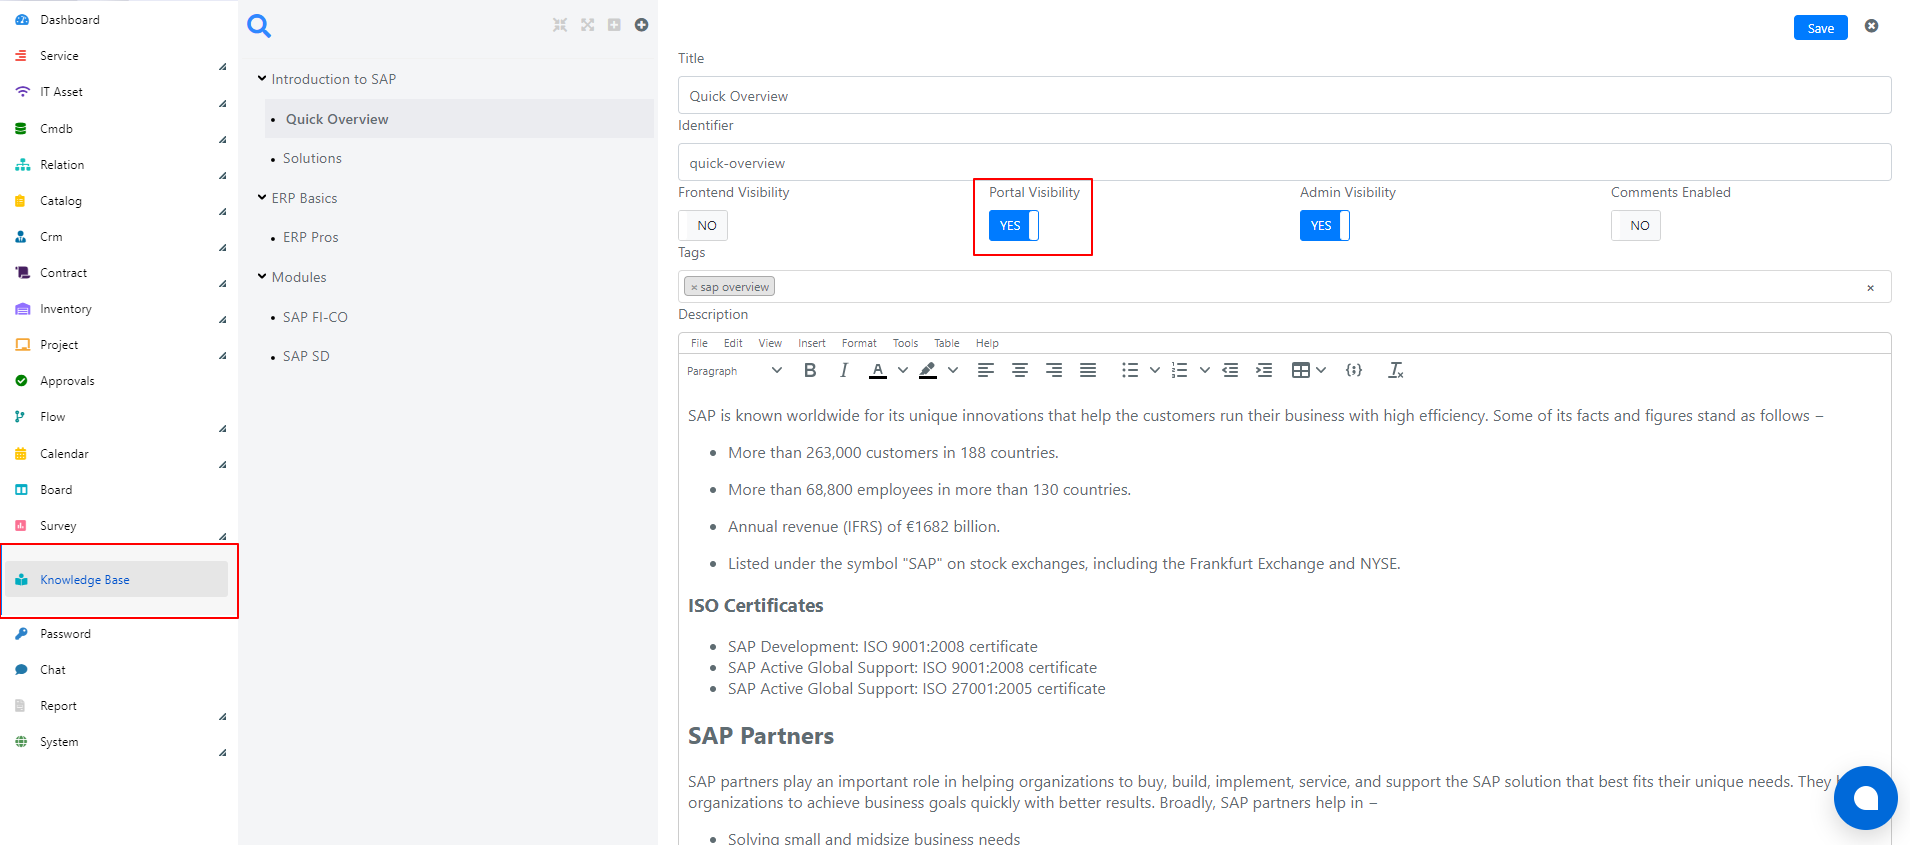The width and height of the screenshot is (1910, 845).
Task: Click the dark round plus icon
Action: (641, 25)
